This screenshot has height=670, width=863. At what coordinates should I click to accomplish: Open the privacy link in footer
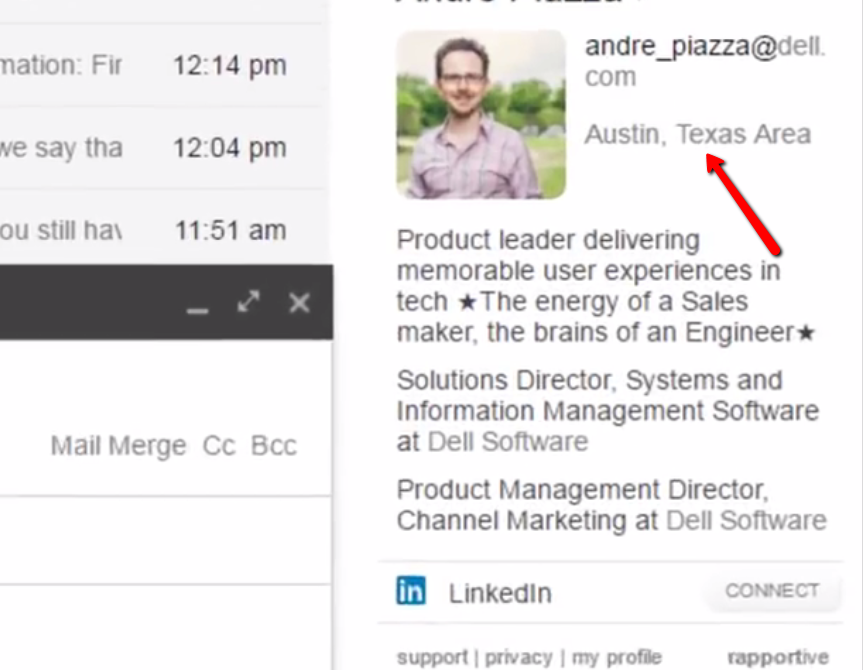(517, 657)
